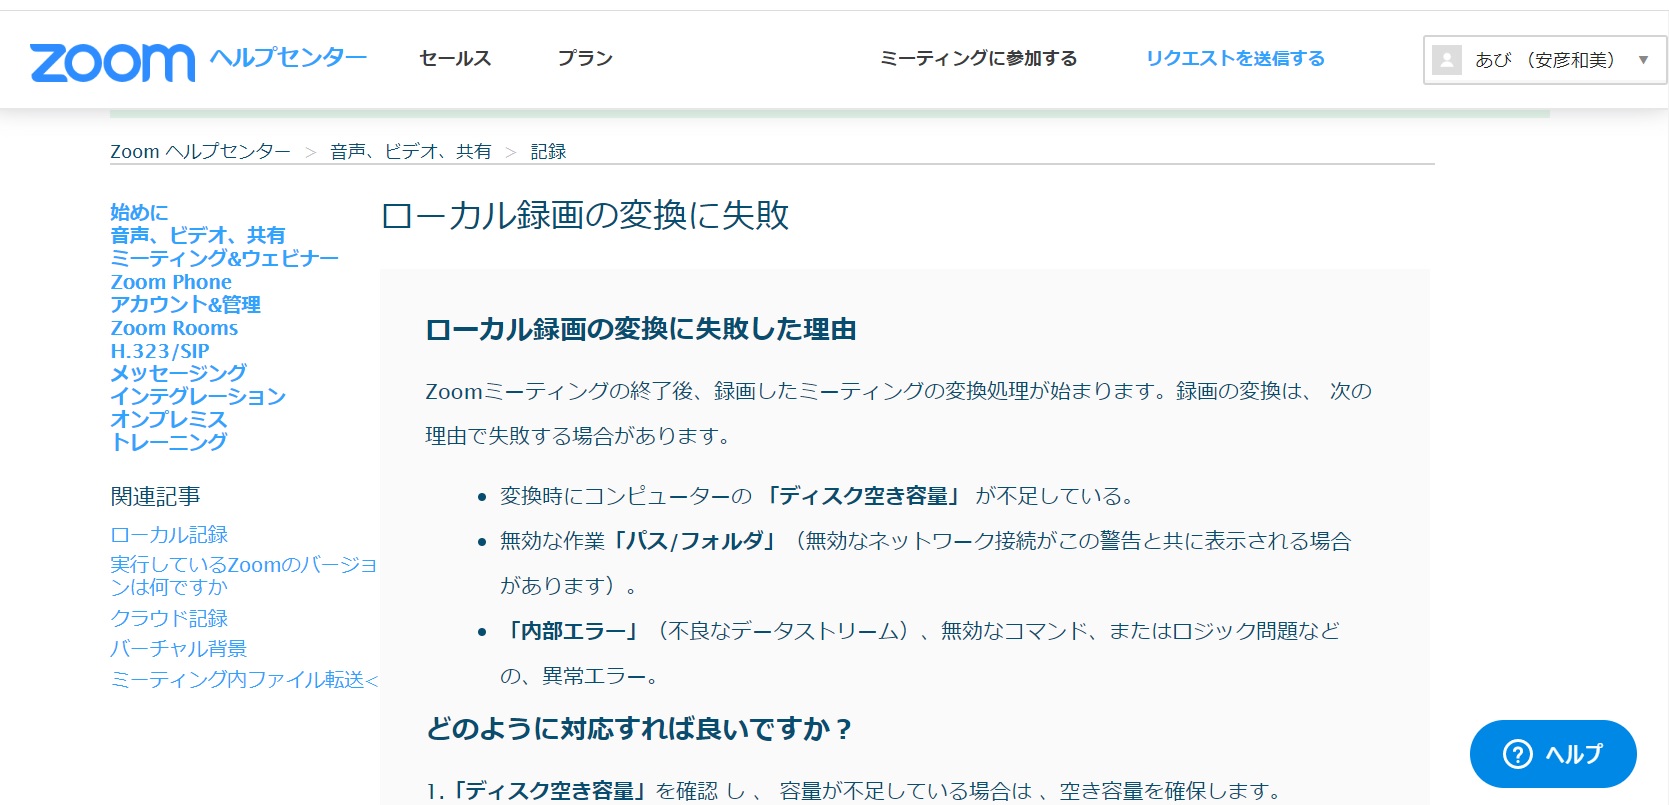Open インテグレーション sidebar category

pos(198,396)
